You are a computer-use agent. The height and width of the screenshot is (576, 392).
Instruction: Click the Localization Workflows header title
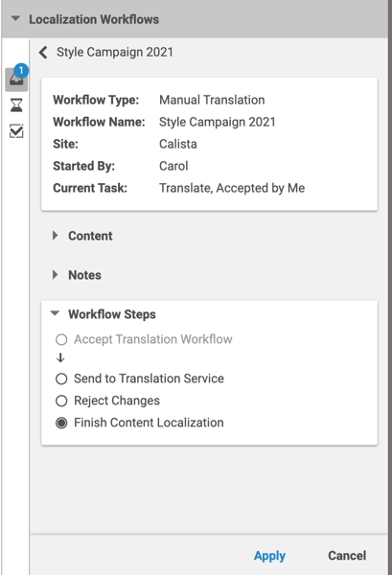coord(94,19)
